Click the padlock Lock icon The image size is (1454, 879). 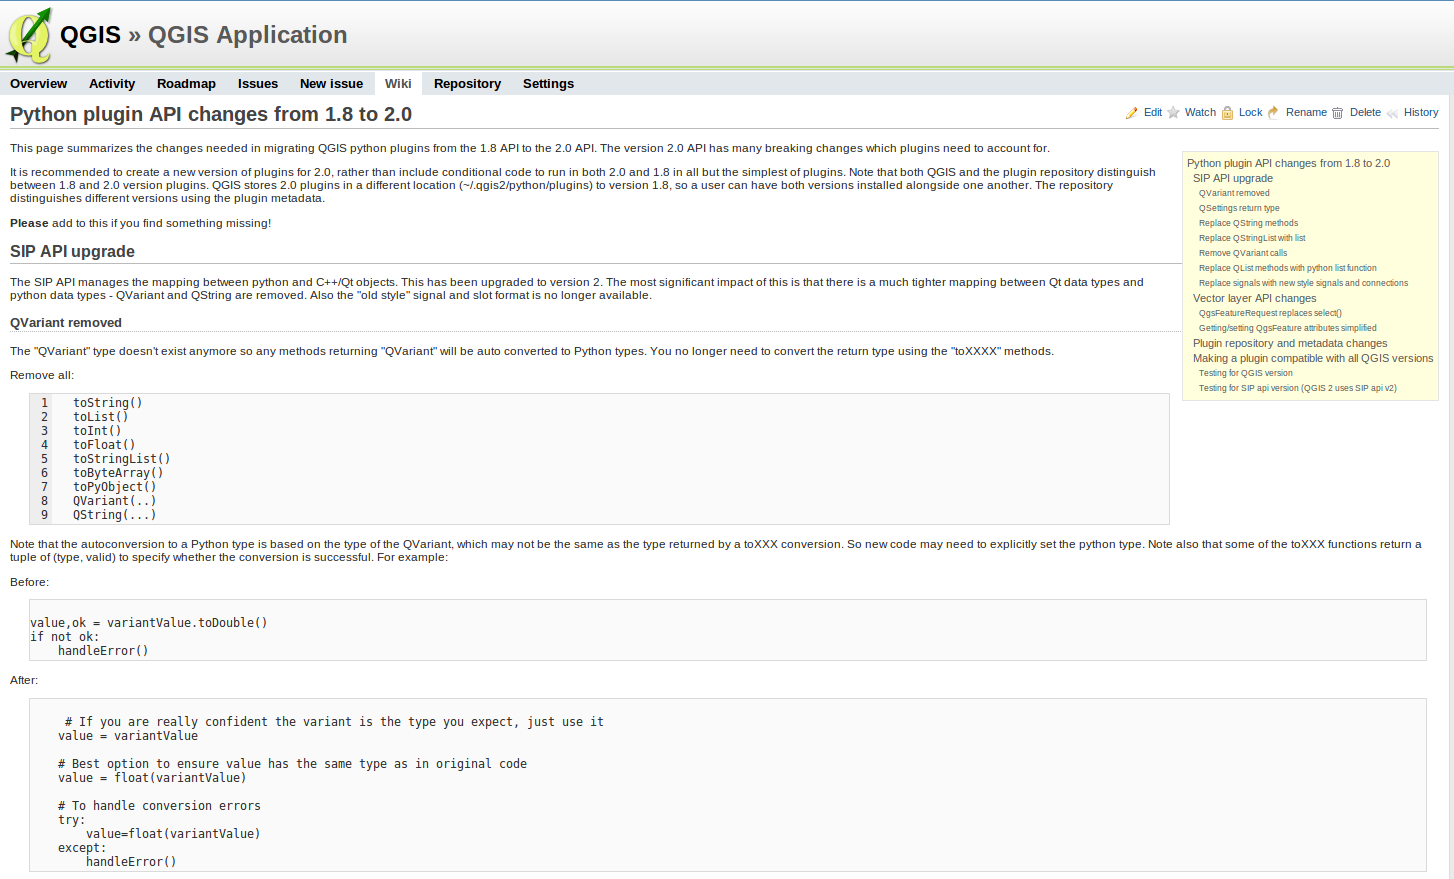pos(1227,113)
